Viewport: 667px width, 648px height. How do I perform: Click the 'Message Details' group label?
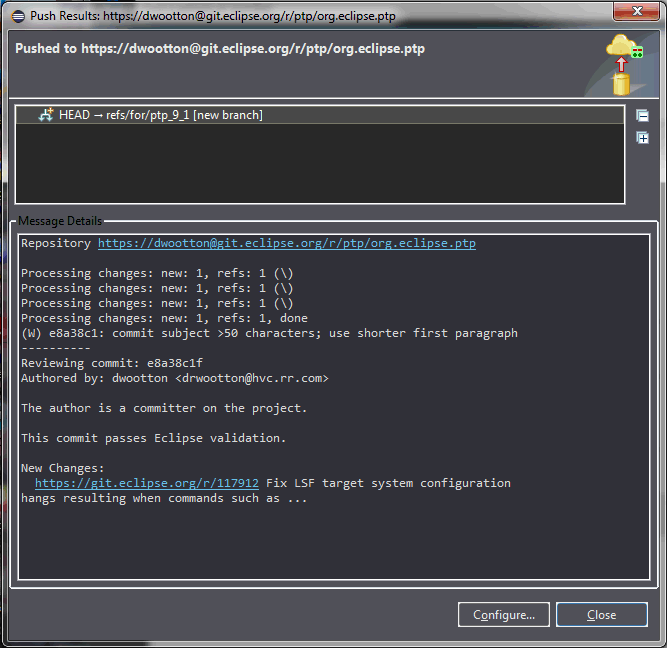pyautogui.click(x=60, y=221)
